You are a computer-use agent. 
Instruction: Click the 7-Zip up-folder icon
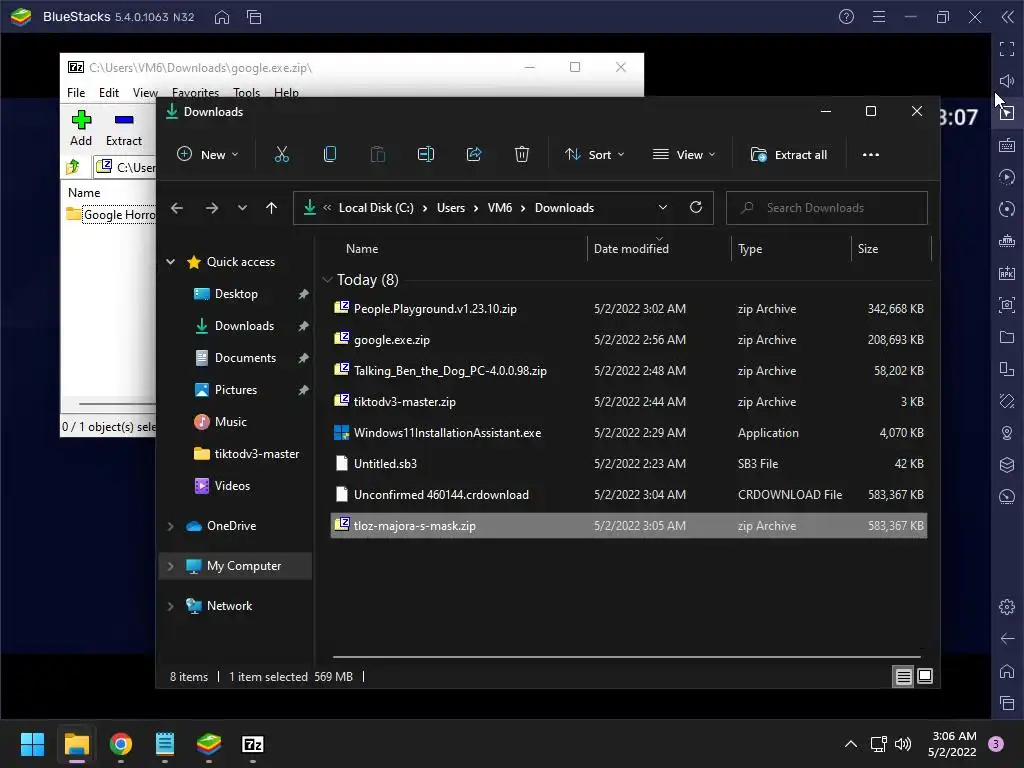(73, 167)
